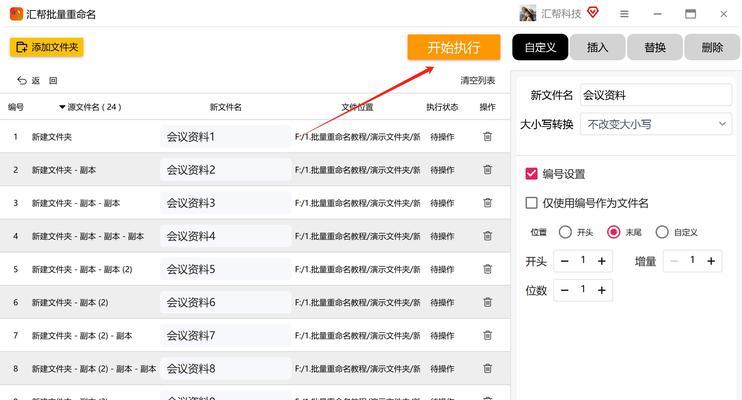Edit the 新文件名 input field 会议资料

pos(656,95)
